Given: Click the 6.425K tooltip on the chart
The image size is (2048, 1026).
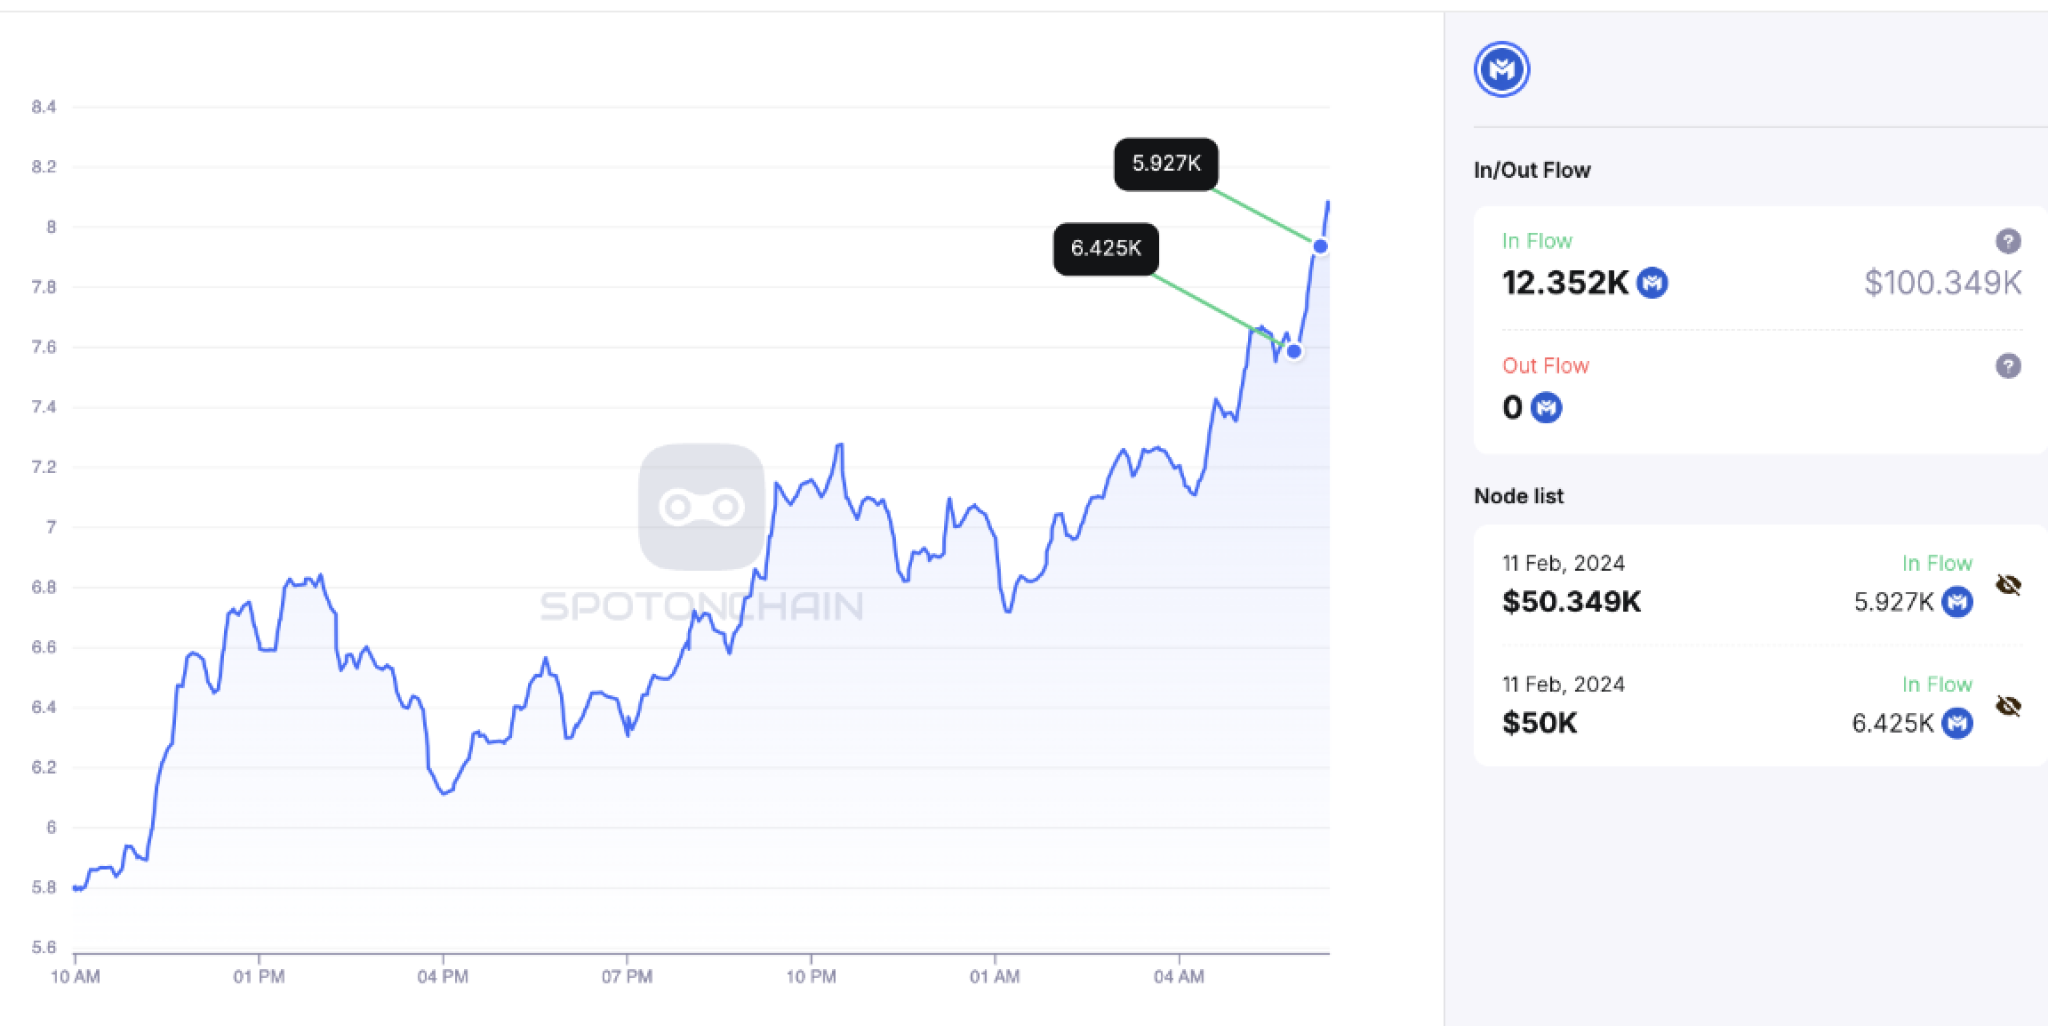Looking at the screenshot, I should coord(1105,249).
